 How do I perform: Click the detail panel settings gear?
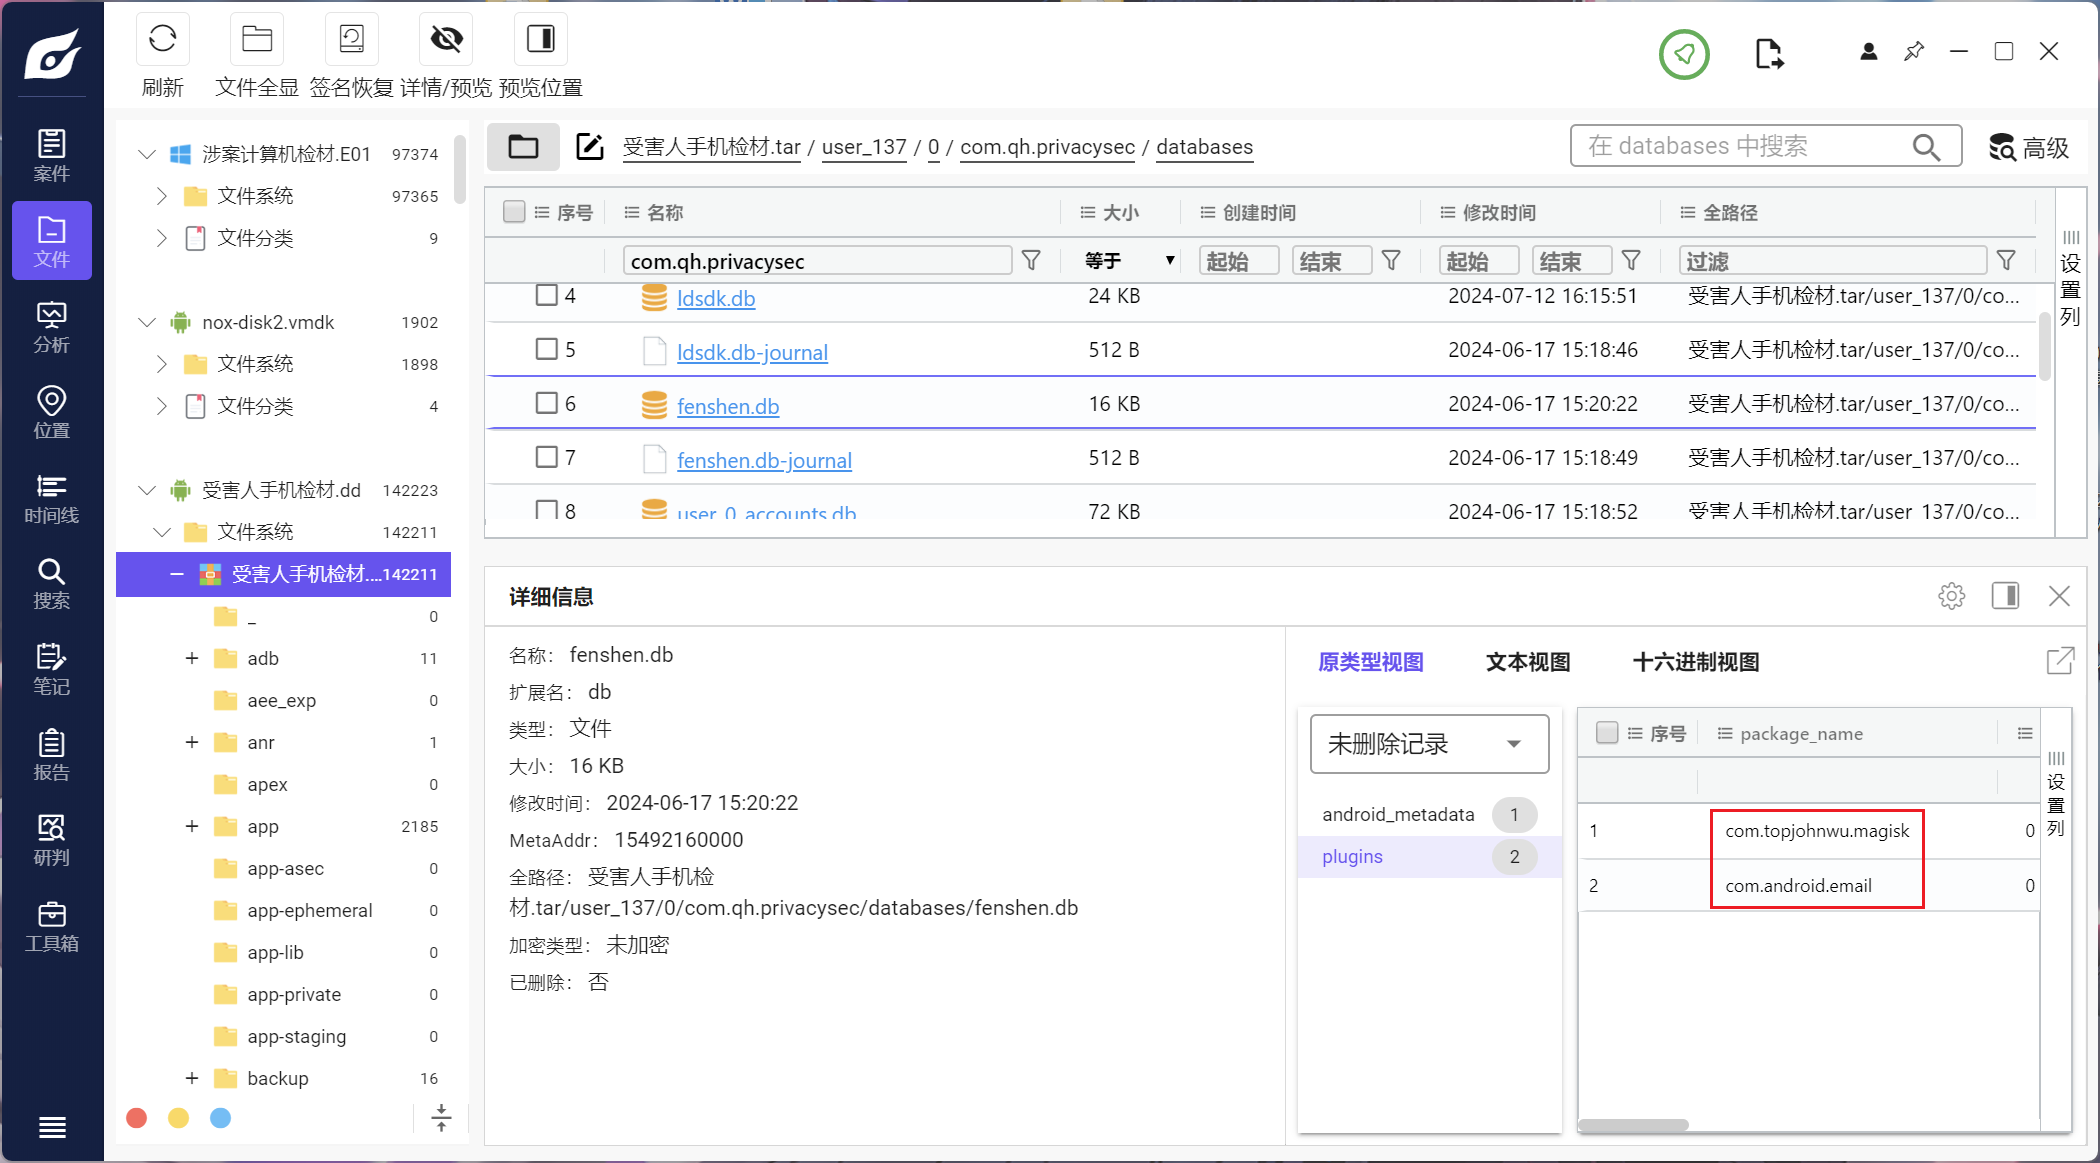coord(1951,596)
